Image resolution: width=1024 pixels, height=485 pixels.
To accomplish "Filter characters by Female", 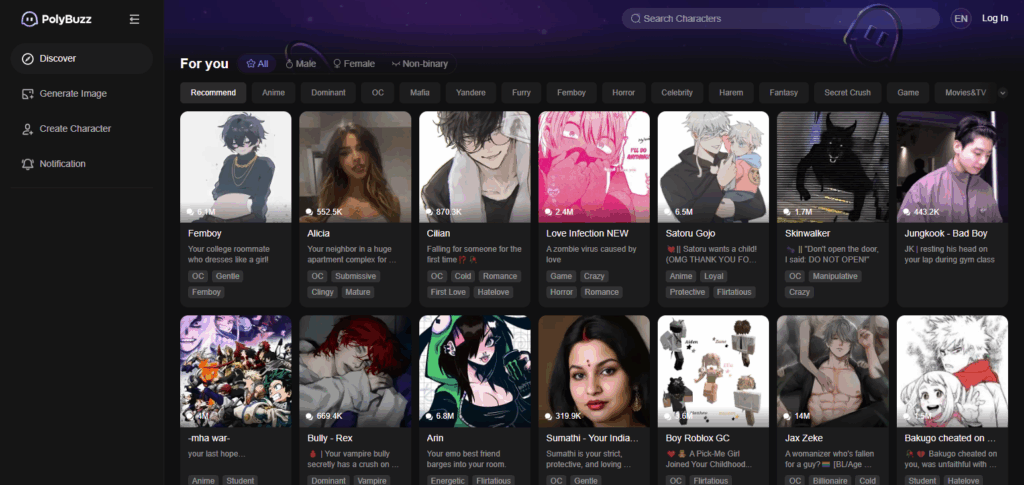I will 354,64.
